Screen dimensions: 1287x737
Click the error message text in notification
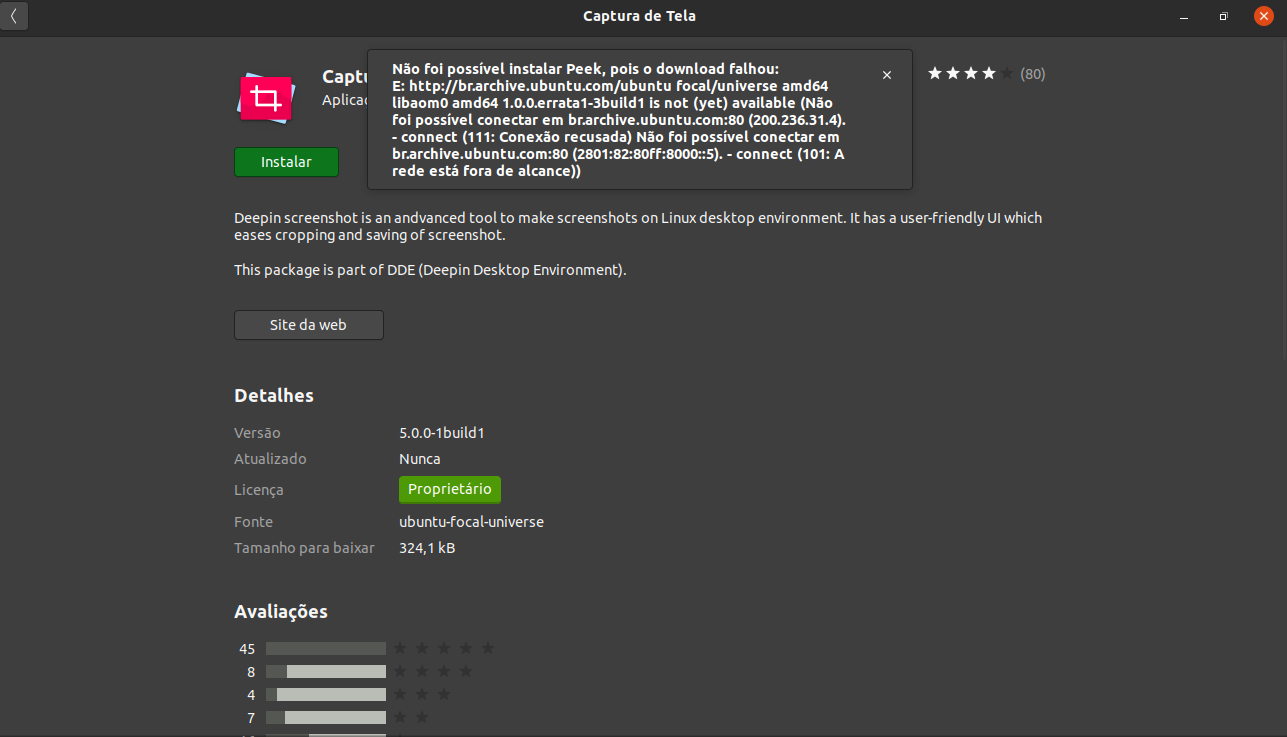coord(620,119)
